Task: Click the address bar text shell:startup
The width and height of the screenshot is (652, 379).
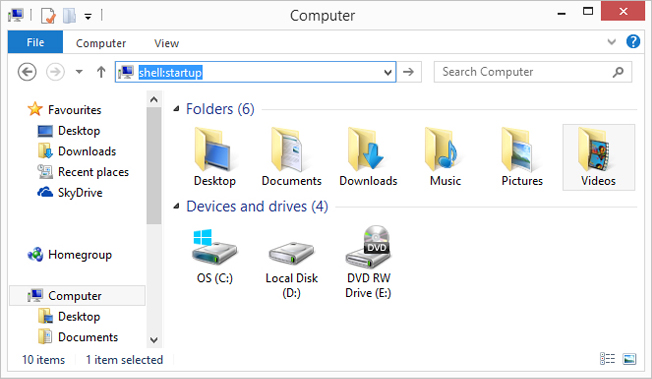Action: (x=170, y=72)
